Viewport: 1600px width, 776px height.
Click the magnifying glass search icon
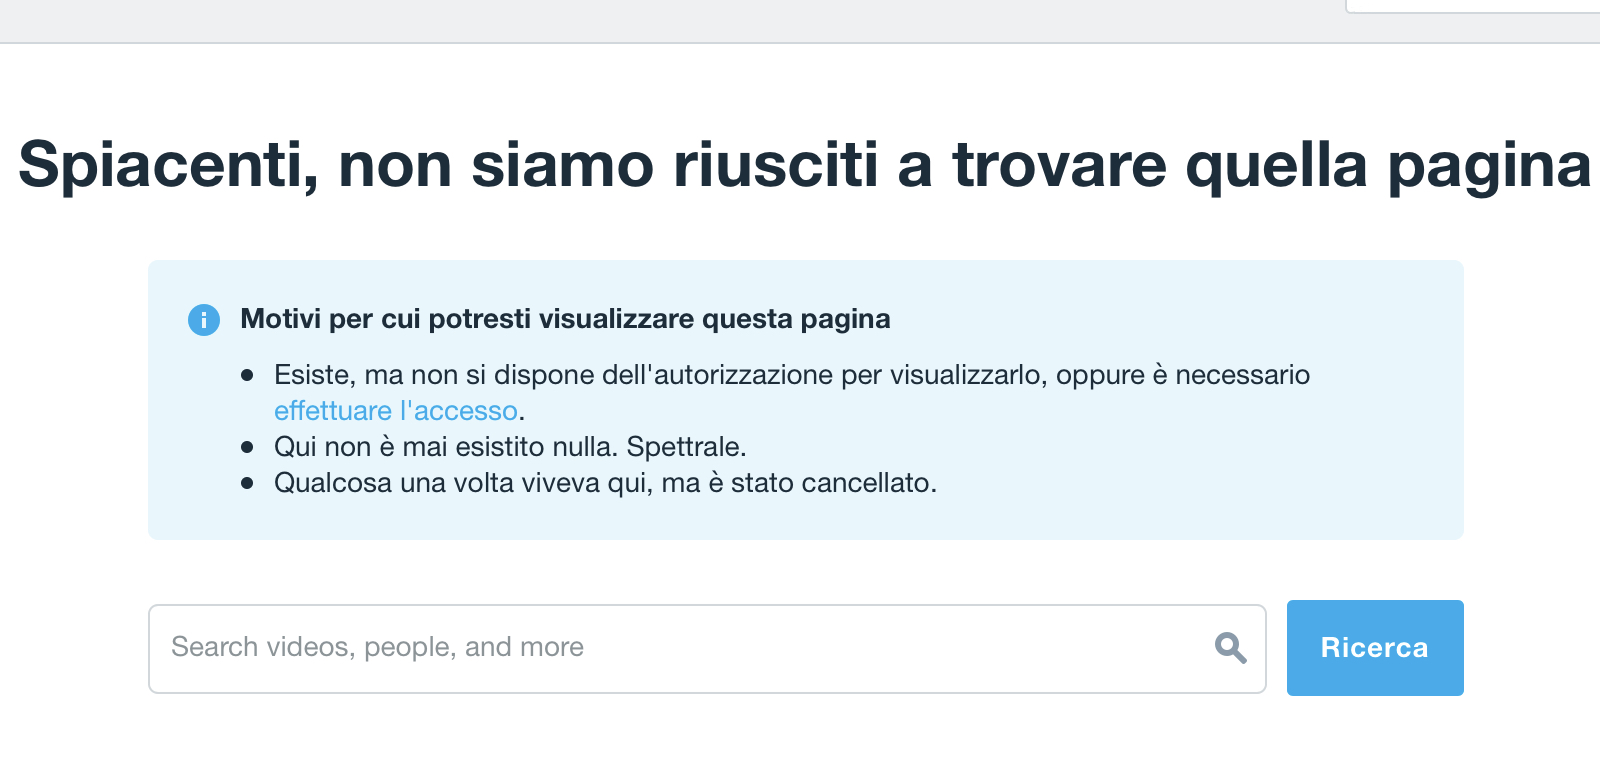(1230, 648)
